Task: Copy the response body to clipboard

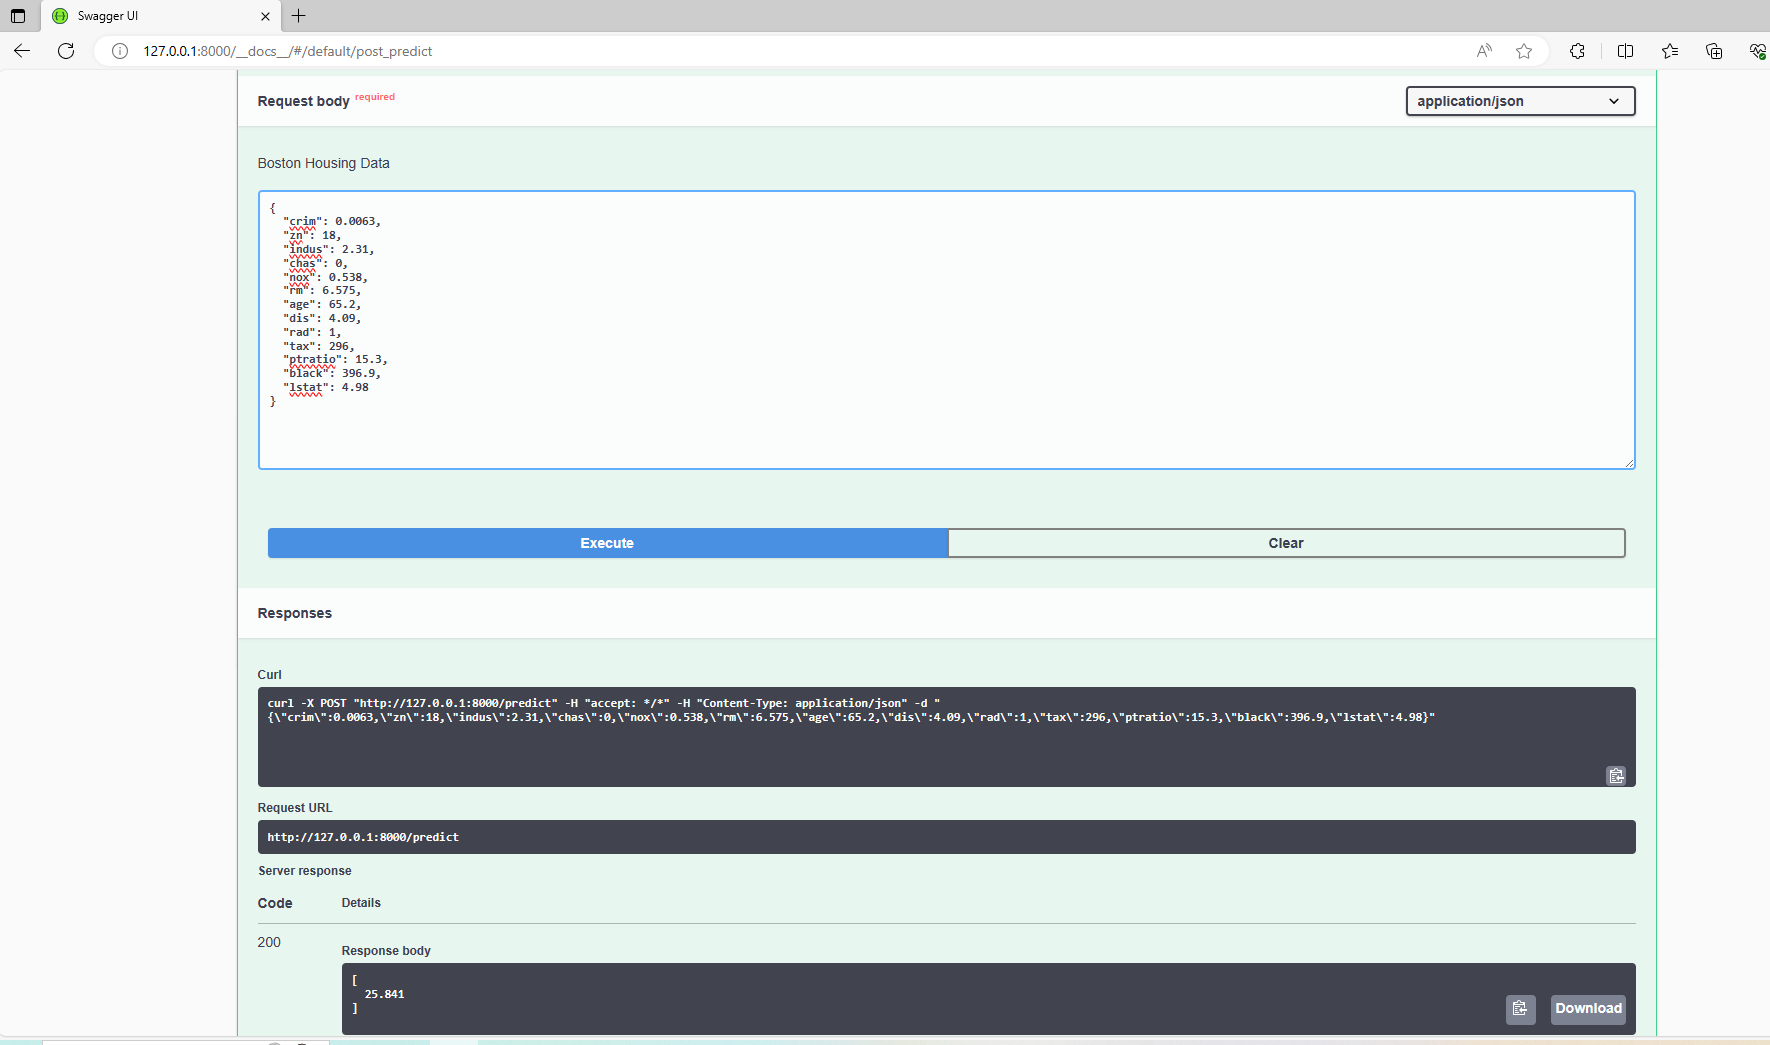Action: point(1520,1009)
